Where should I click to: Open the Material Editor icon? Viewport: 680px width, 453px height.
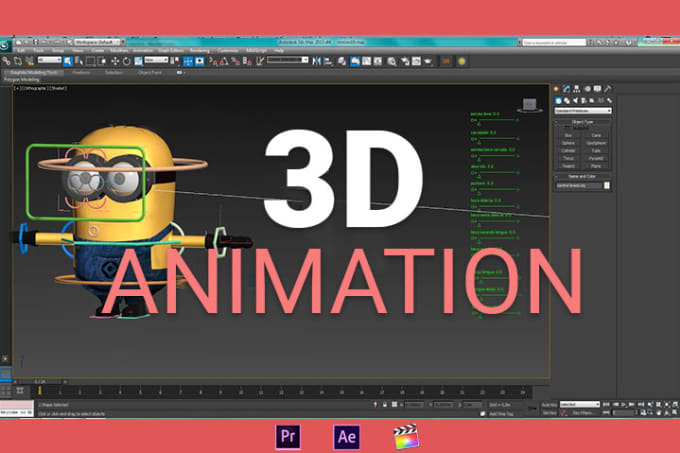click(392, 62)
